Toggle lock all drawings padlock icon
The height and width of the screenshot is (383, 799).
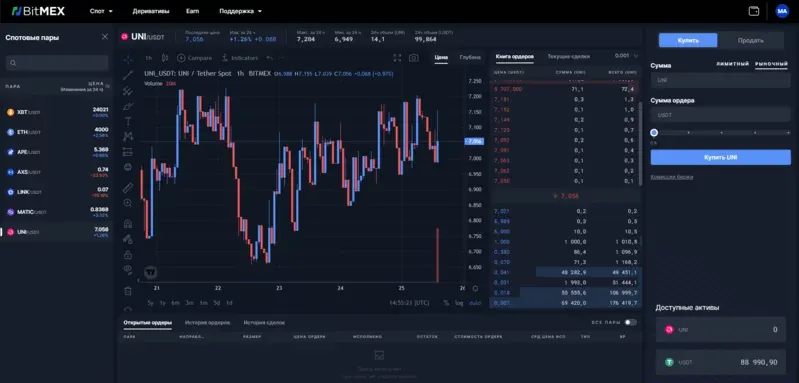coord(128,254)
